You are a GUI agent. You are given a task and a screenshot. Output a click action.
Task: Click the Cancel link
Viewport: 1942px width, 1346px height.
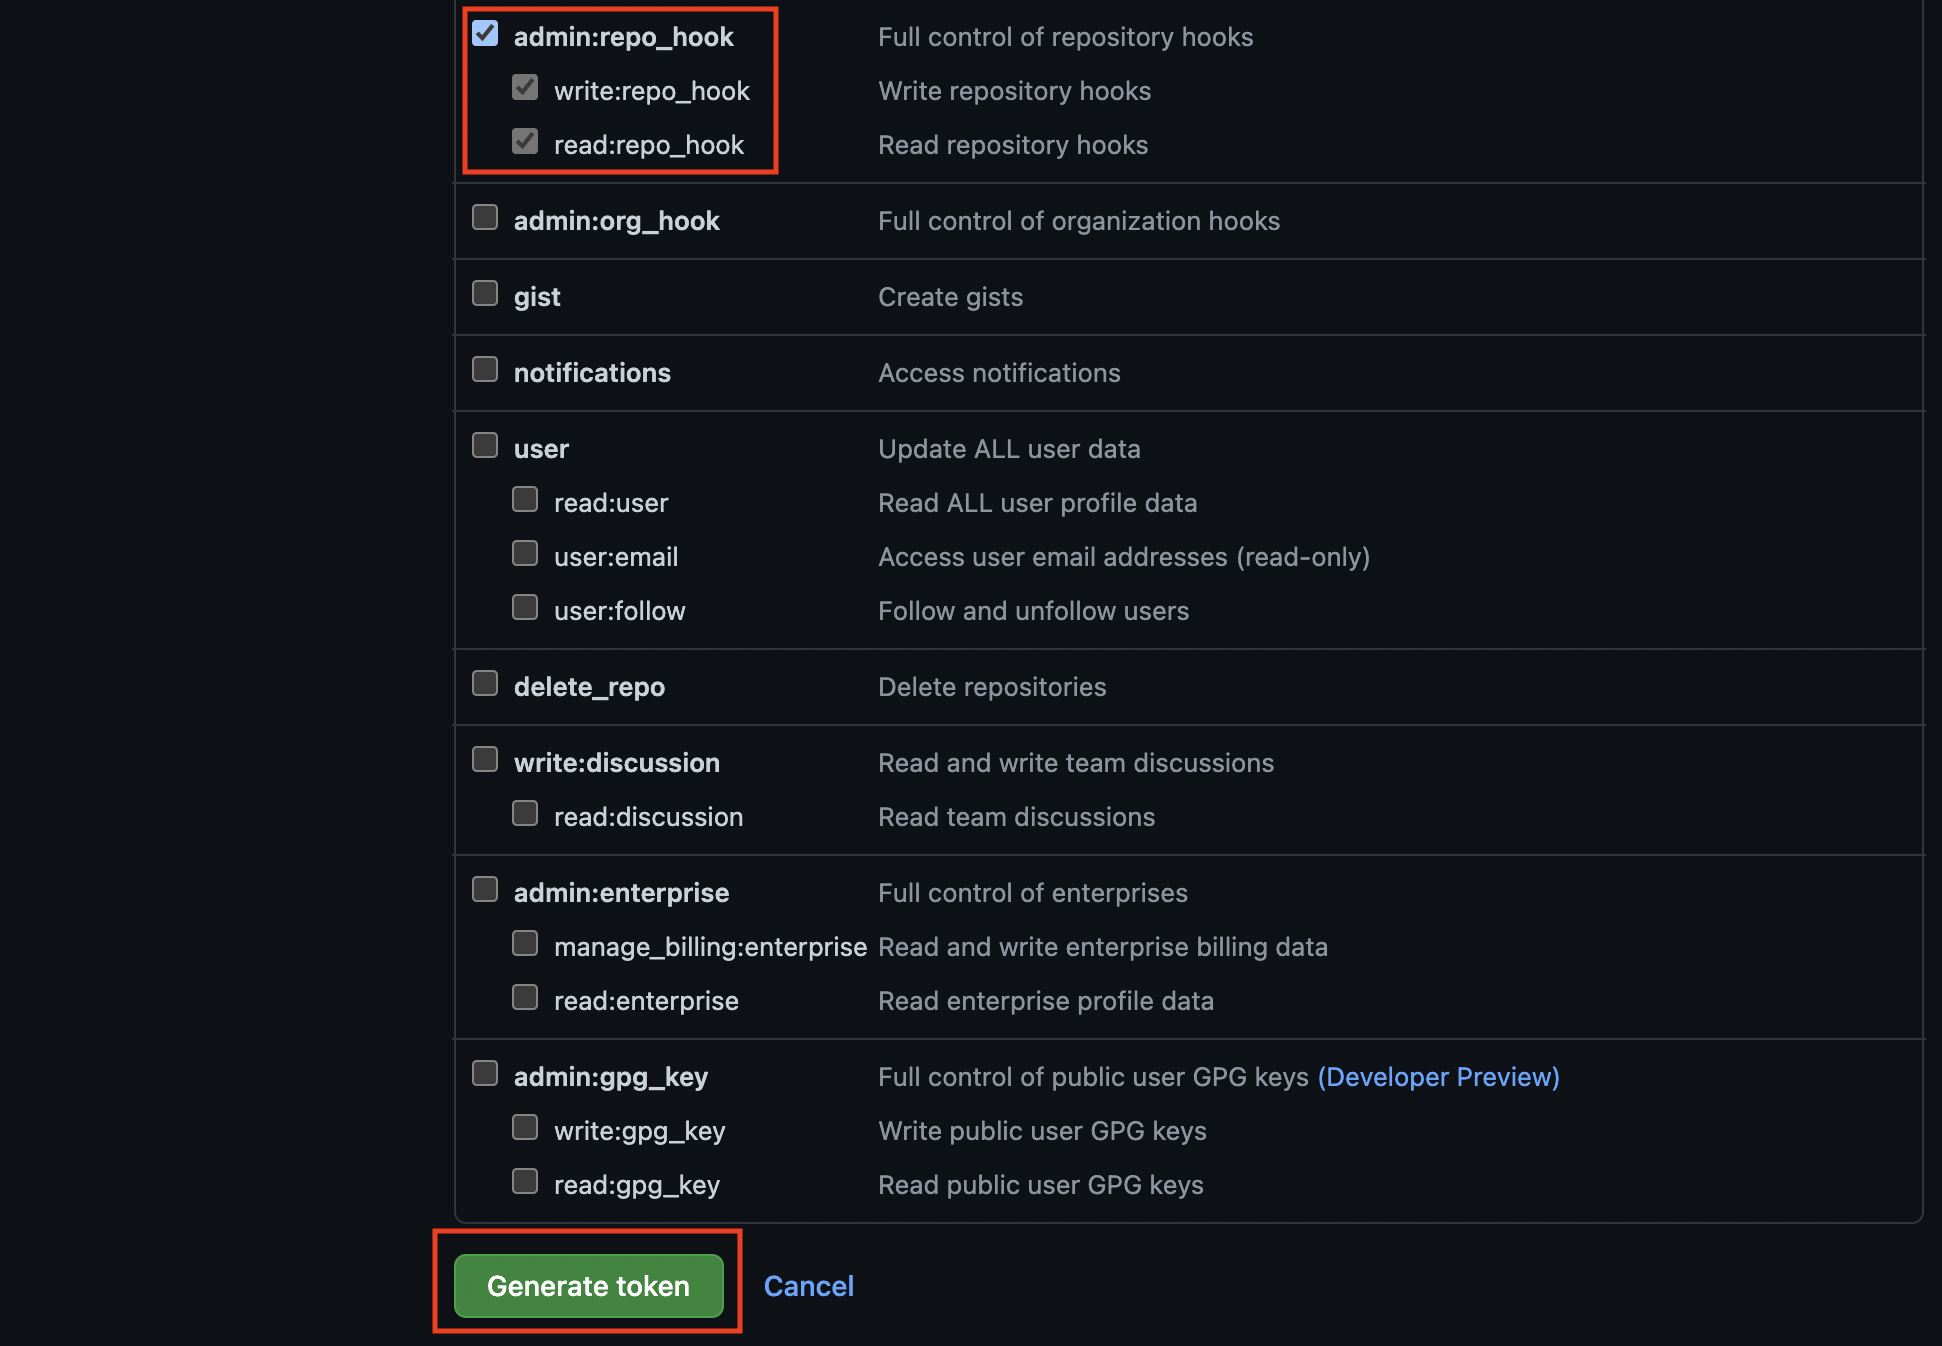(809, 1286)
